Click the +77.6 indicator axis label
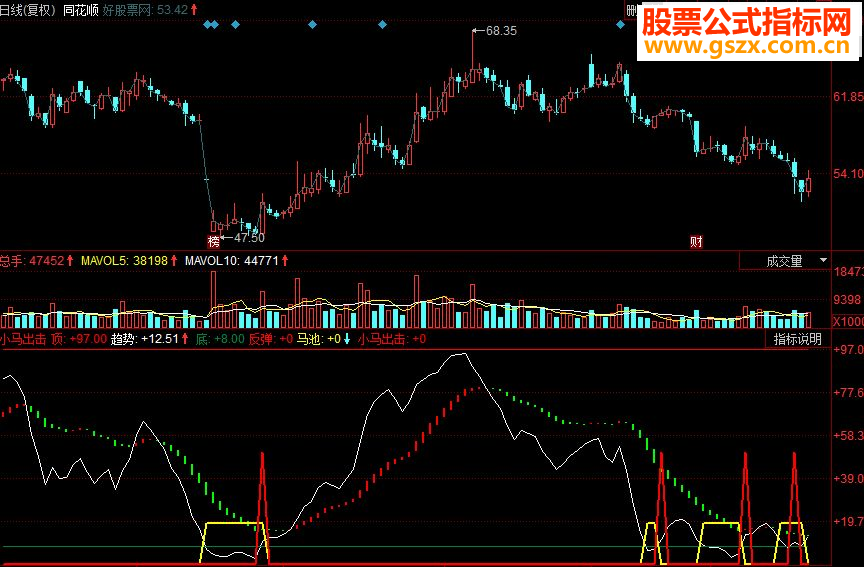Viewport: 864px width, 567px height. tap(849, 392)
